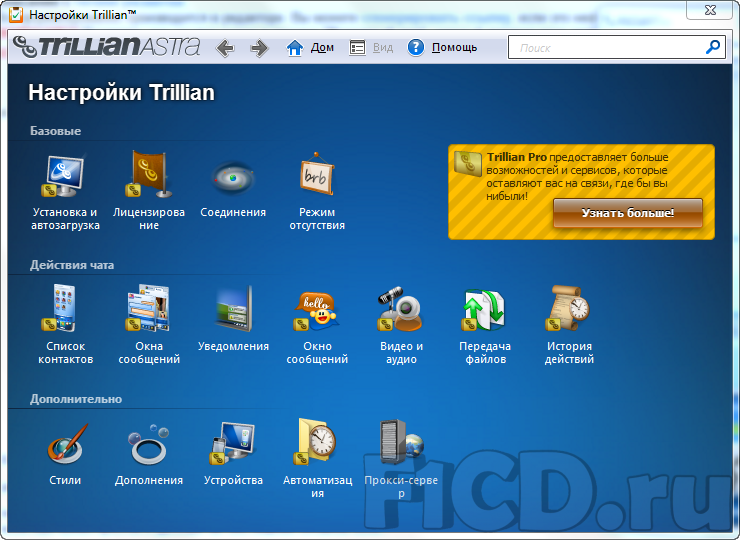Return to Дом home page

tap(310, 48)
